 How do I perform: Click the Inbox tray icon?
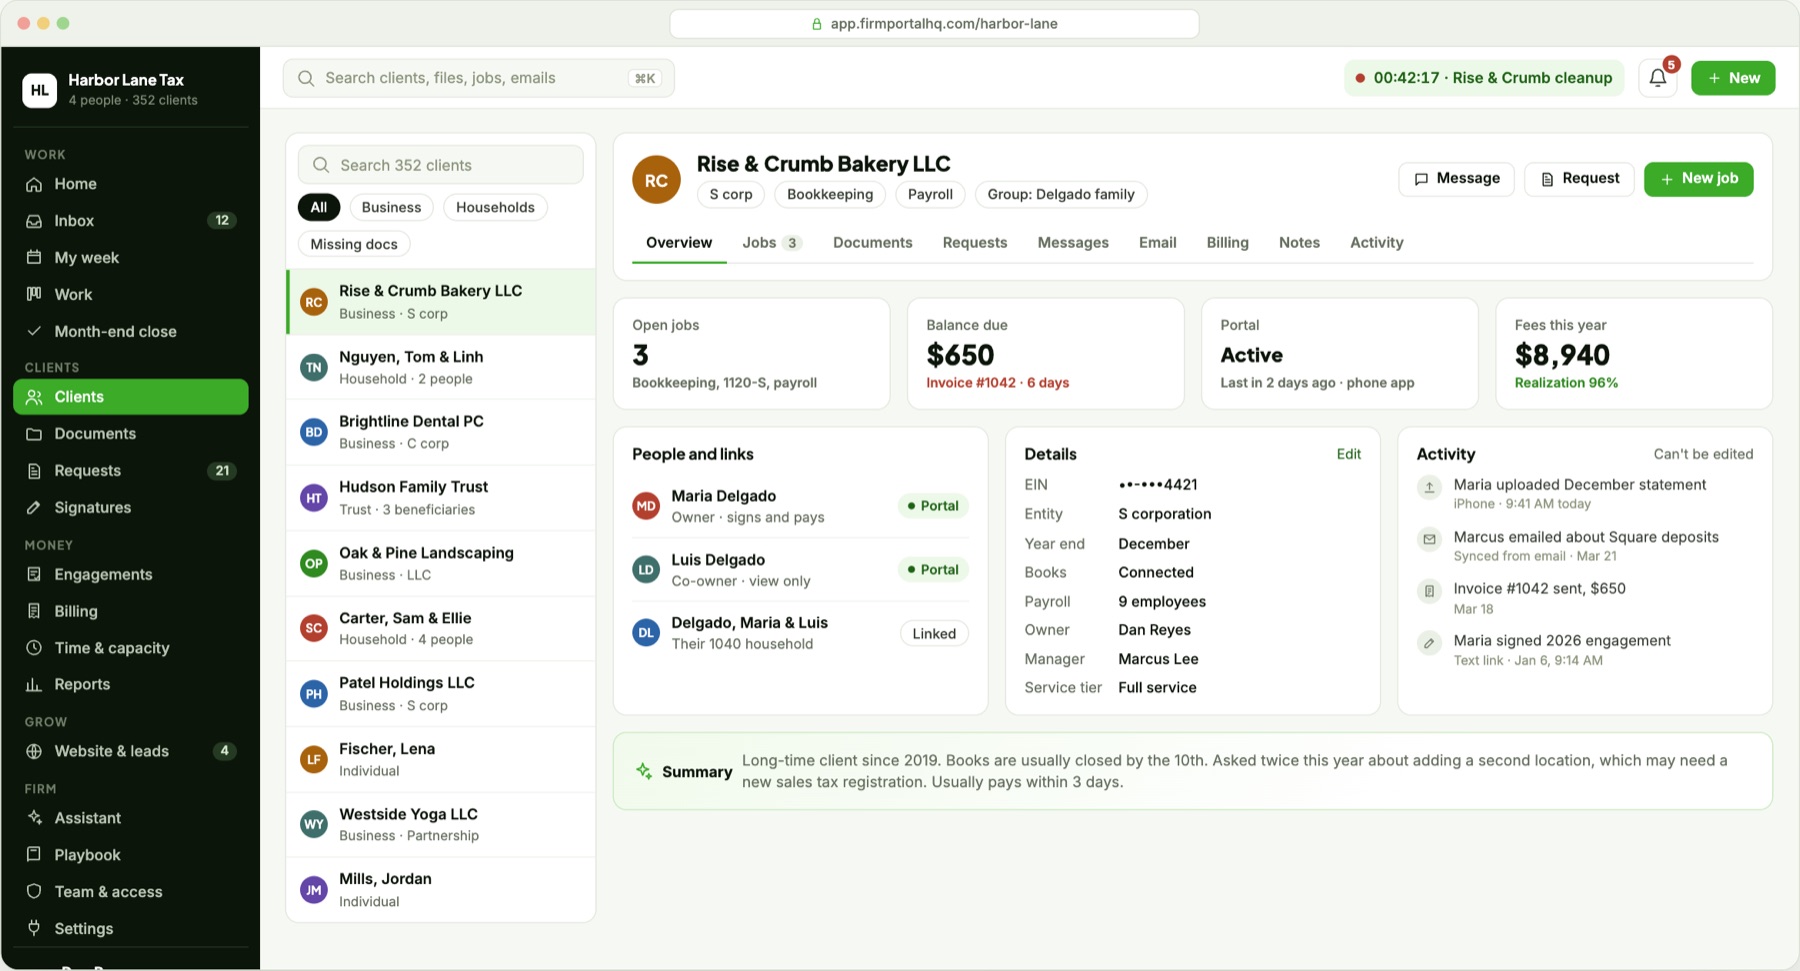[34, 221]
